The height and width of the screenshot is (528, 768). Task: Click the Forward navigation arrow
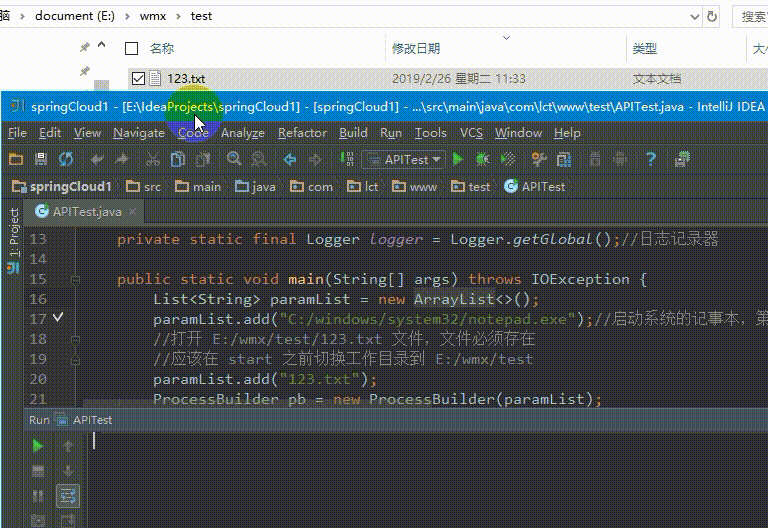[315, 159]
